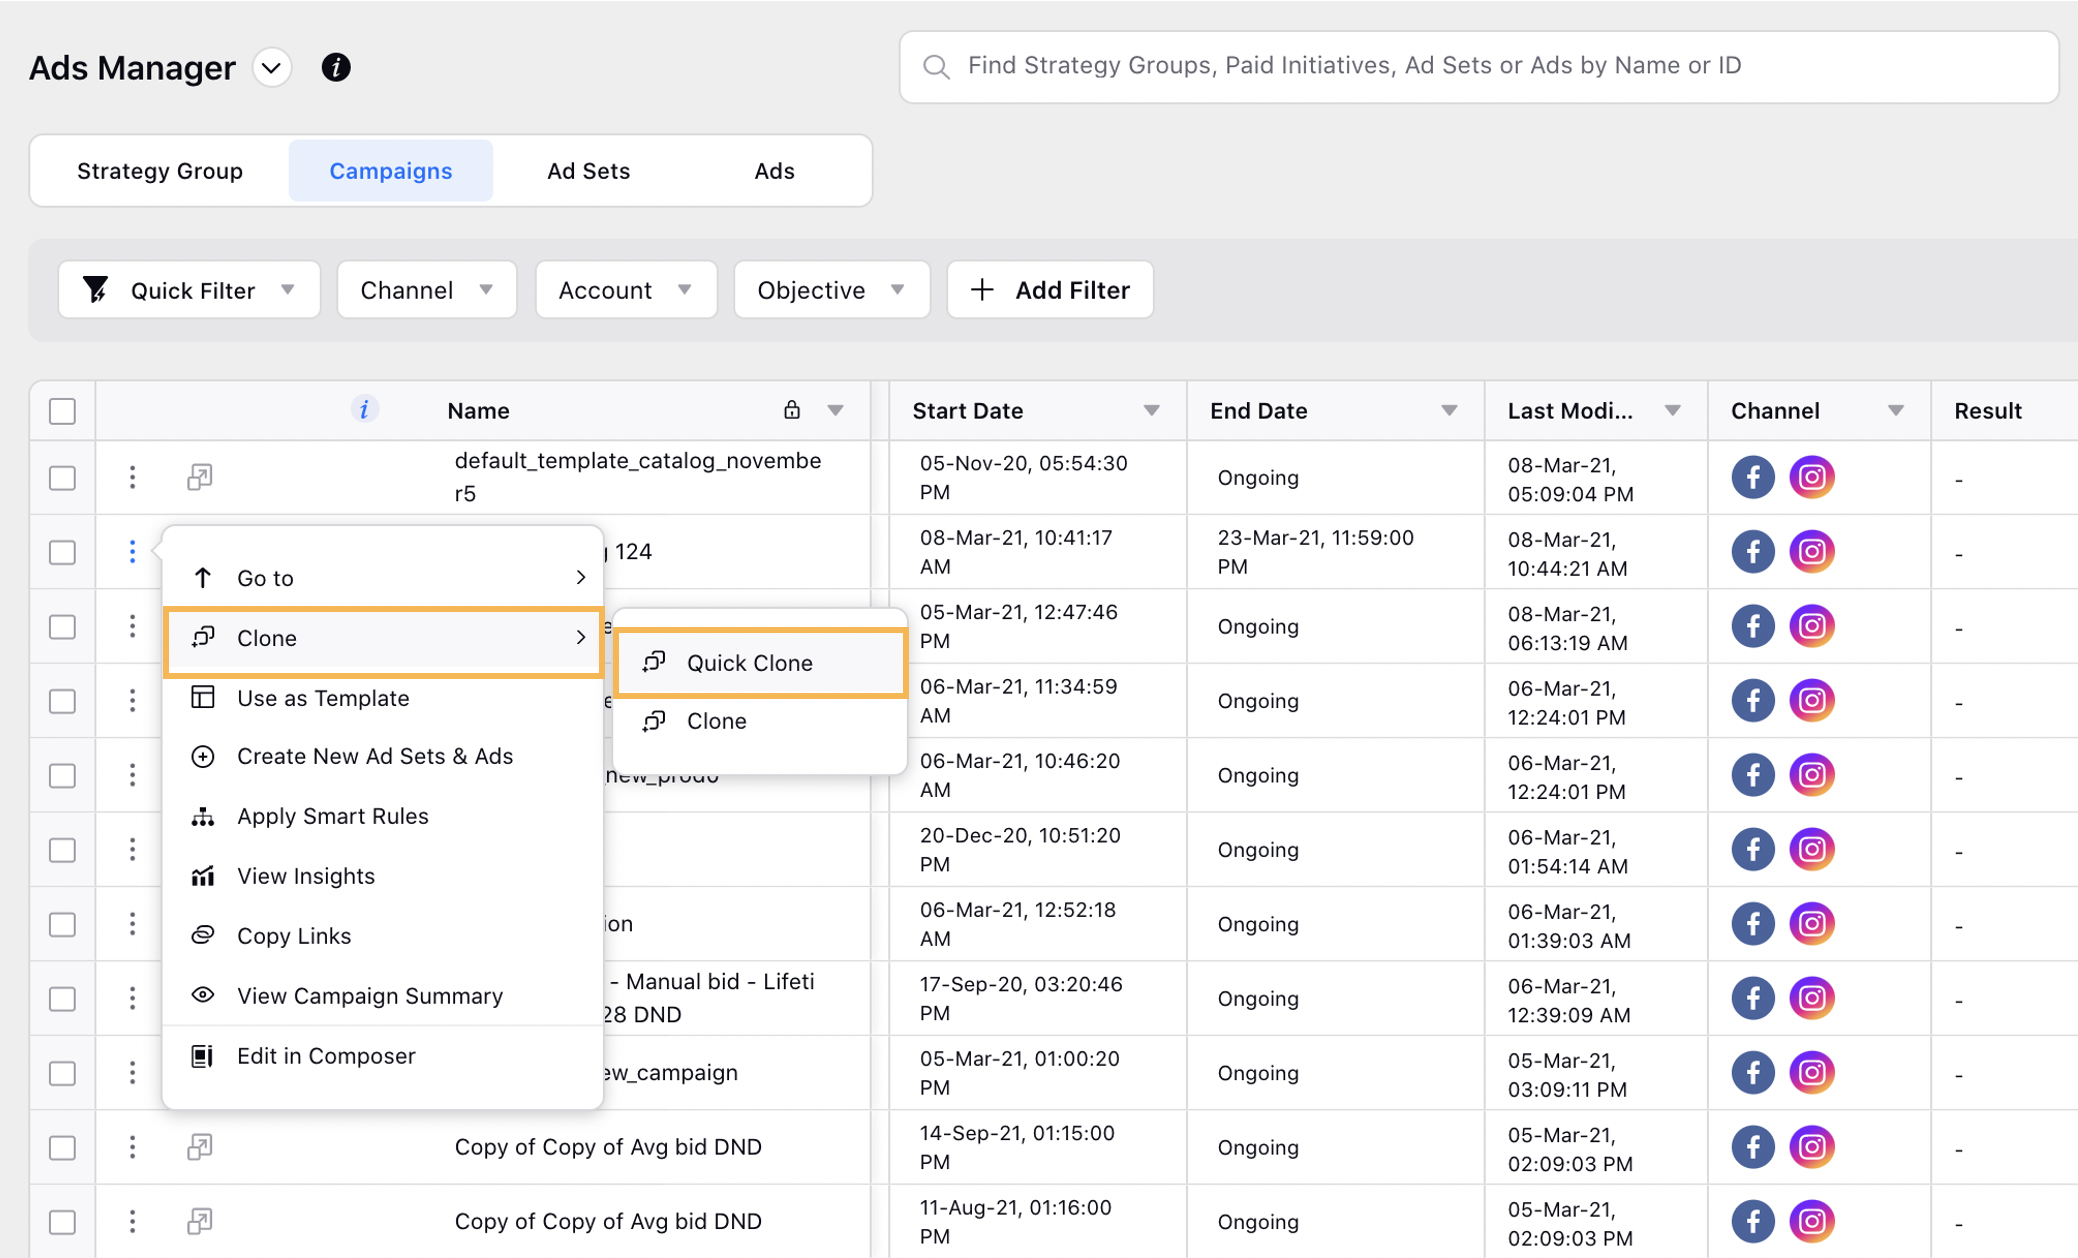This screenshot has height=1258, width=2078.
Task: Open the Quick Filter icon
Action: 95,290
